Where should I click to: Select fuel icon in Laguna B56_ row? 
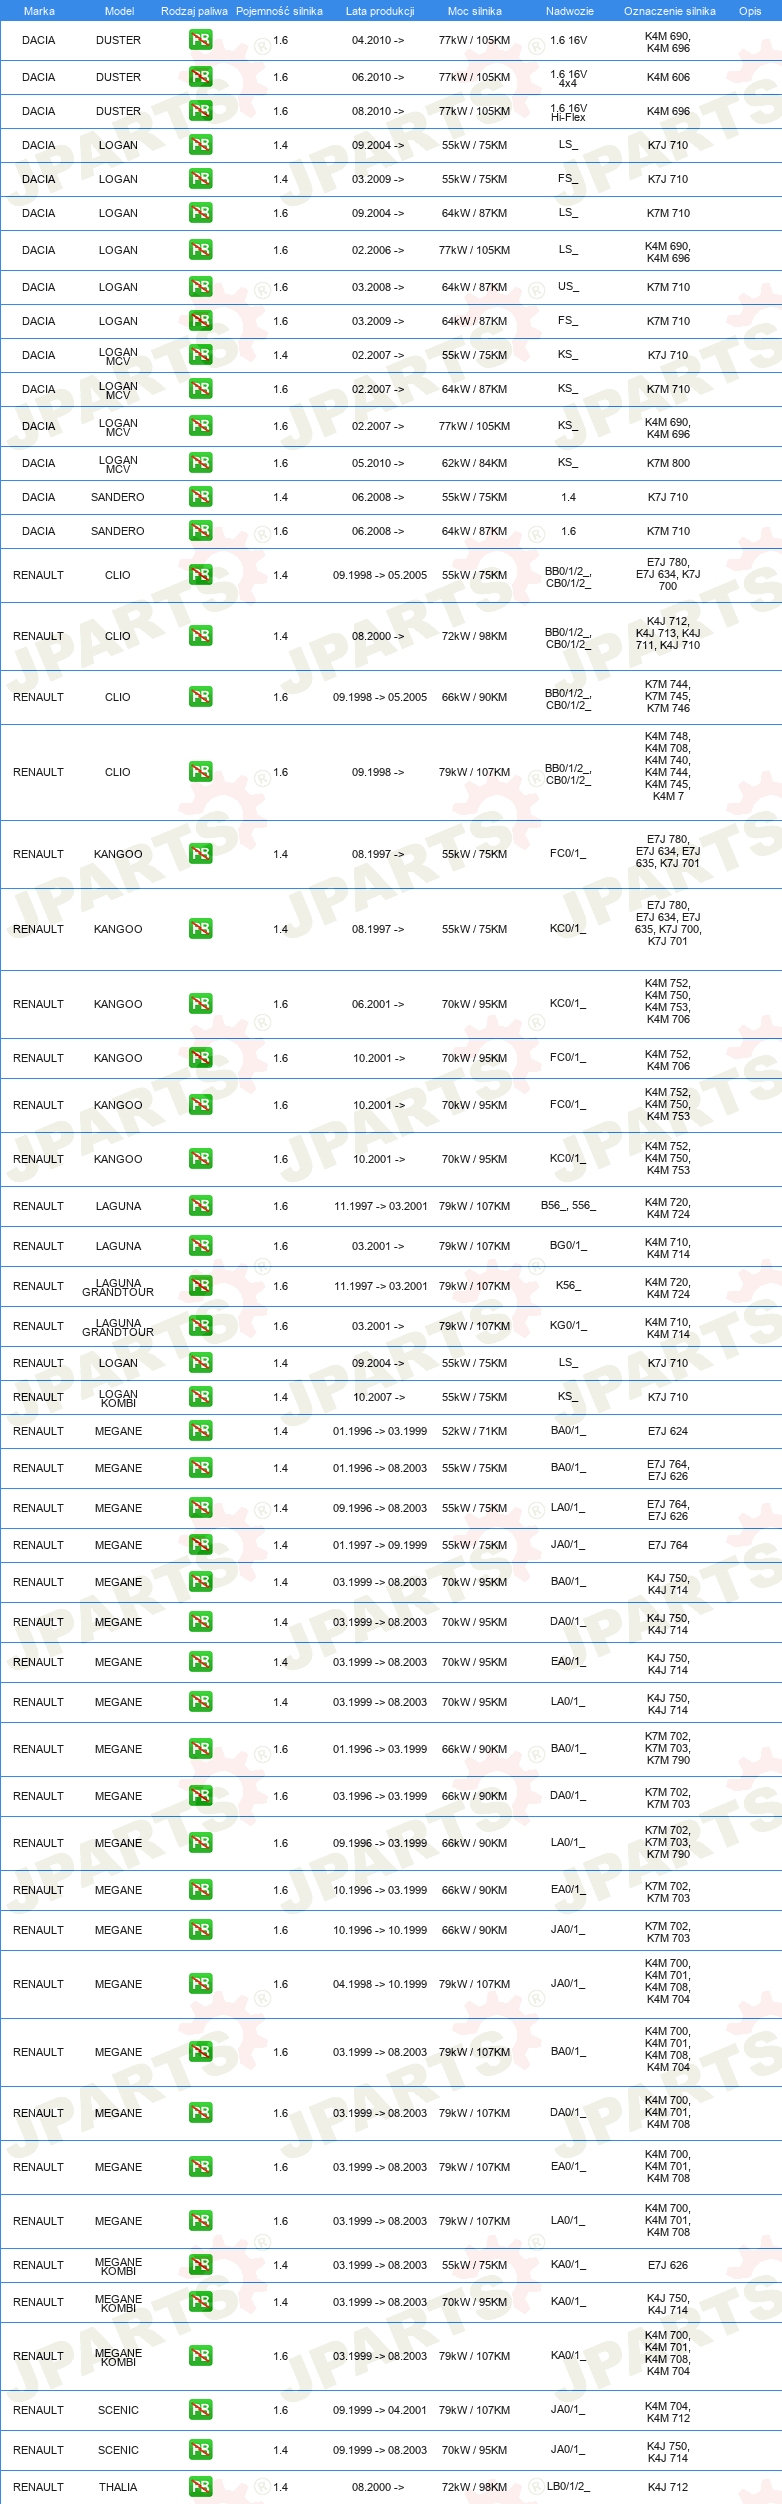pos(200,1206)
